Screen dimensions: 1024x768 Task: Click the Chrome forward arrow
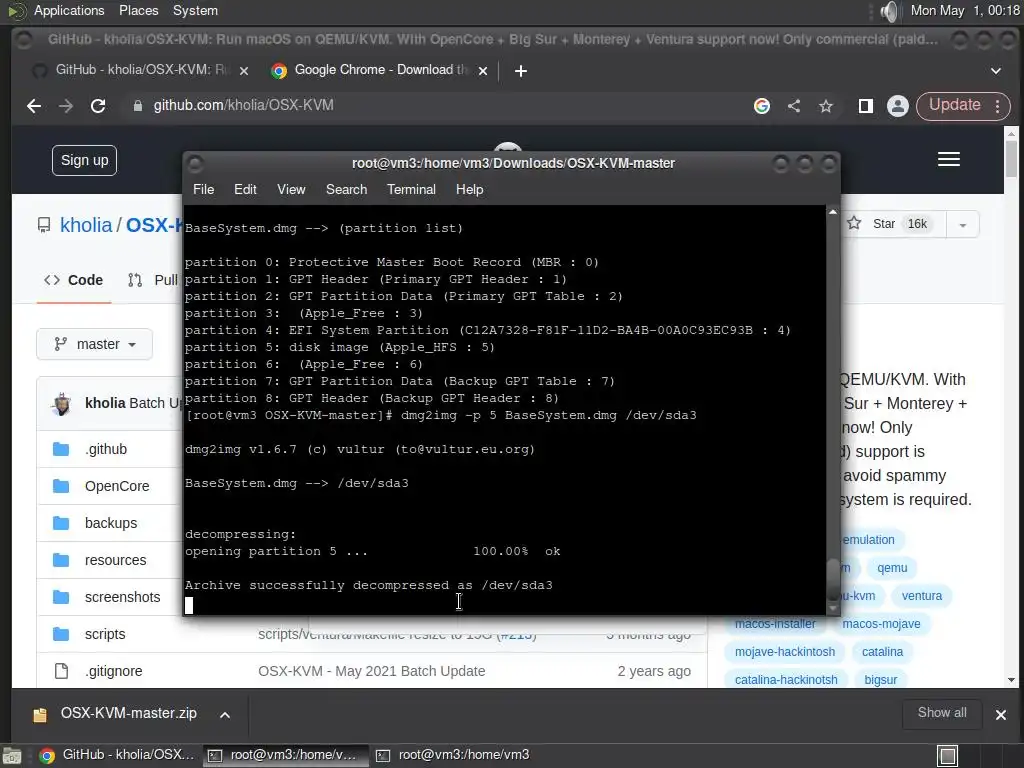pyautogui.click(x=65, y=106)
